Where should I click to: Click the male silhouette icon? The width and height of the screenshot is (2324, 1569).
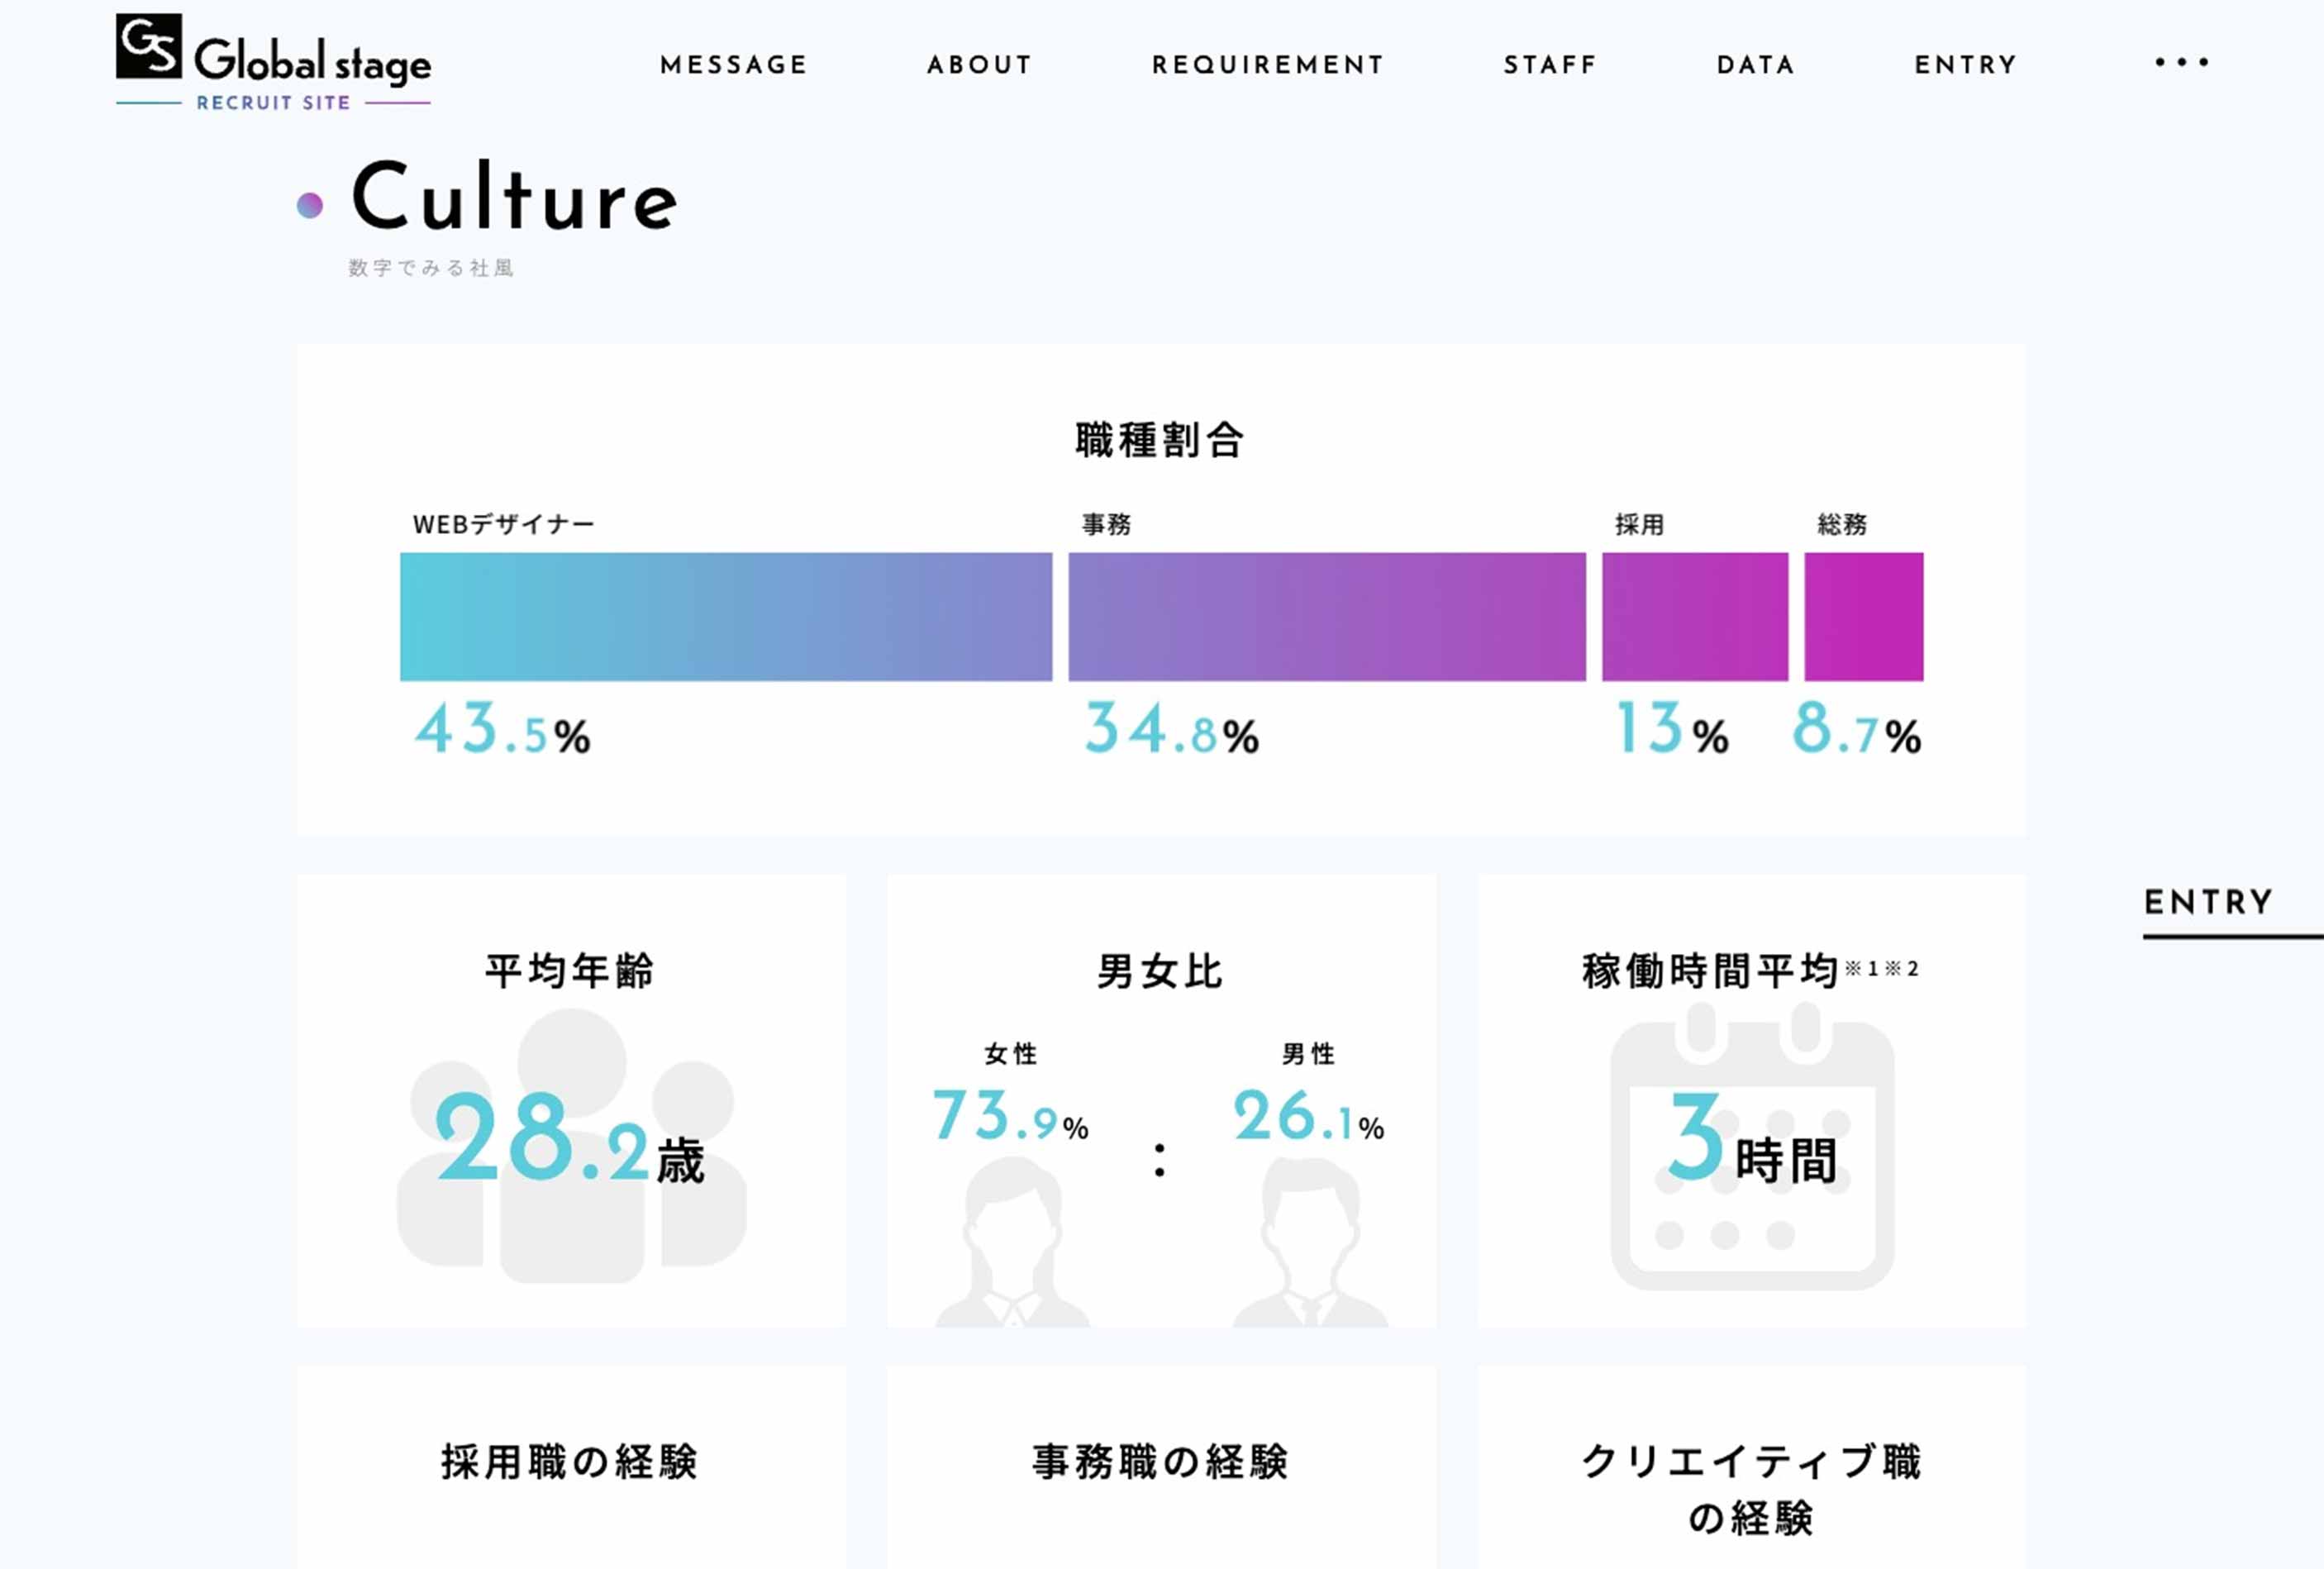point(1310,1243)
